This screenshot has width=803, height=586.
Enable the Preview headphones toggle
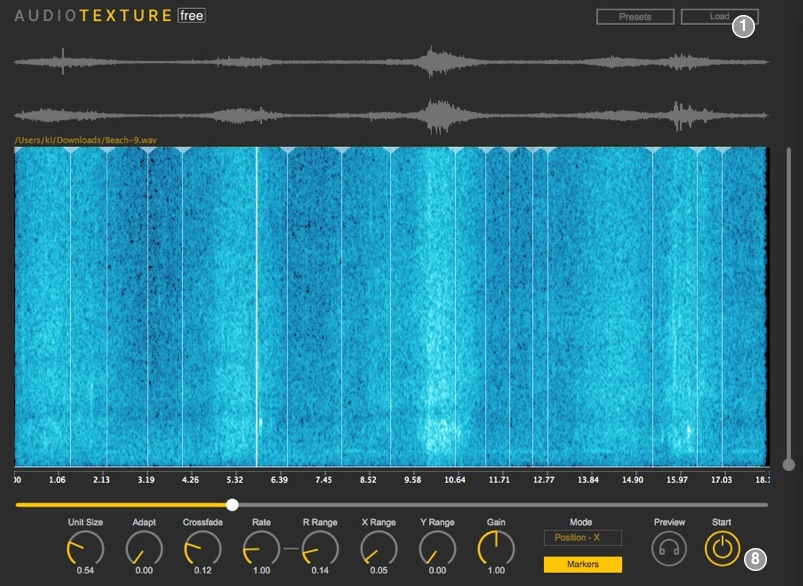669,549
